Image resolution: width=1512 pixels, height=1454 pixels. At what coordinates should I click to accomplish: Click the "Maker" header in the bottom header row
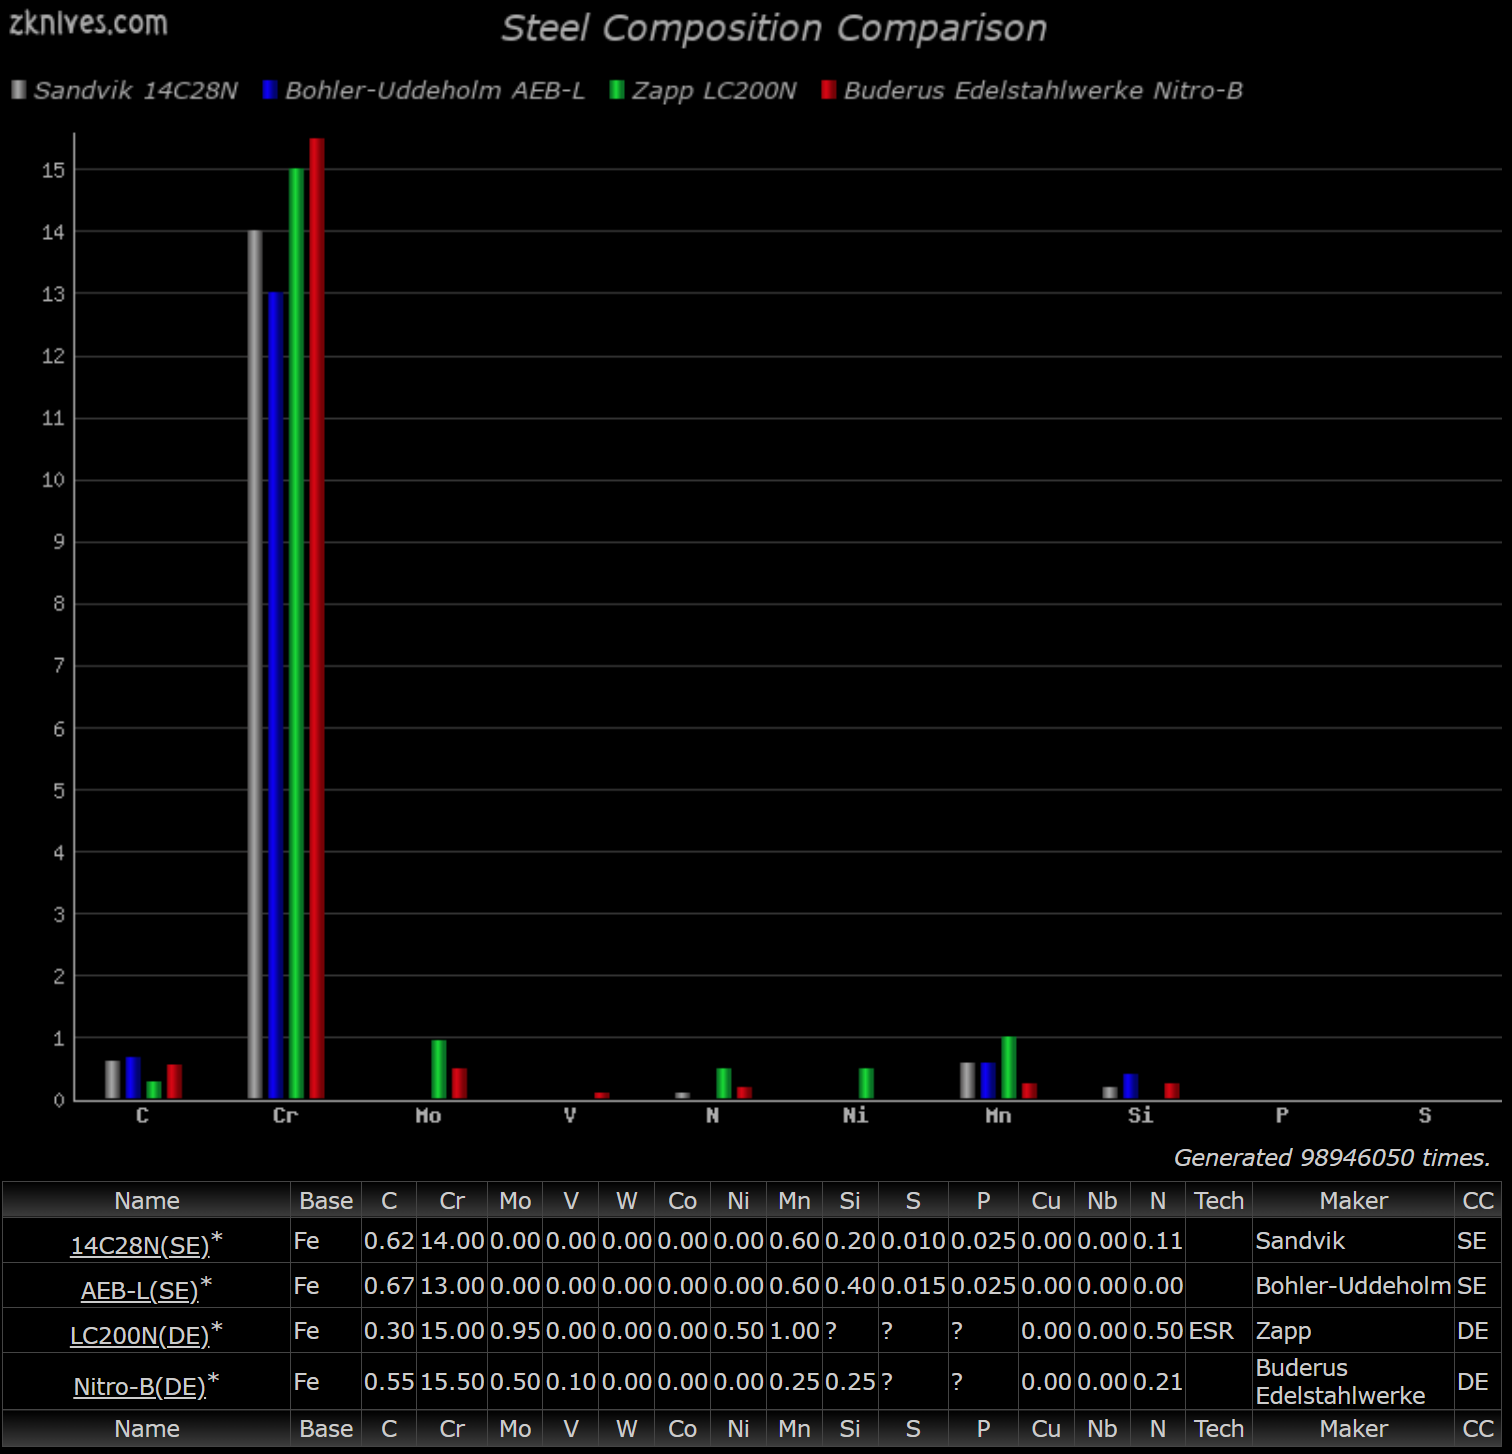click(1354, 1428)
